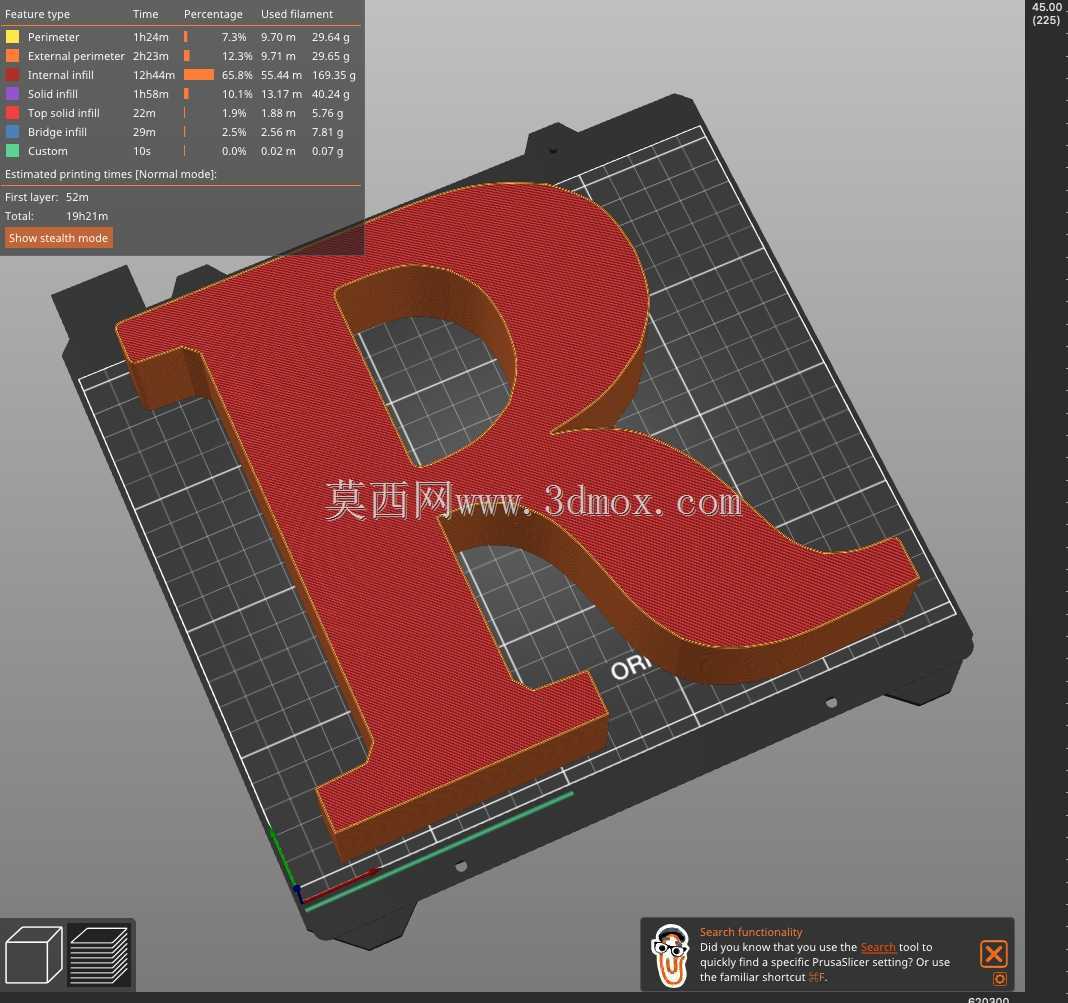Select the Top solid infill feature label

63,113
